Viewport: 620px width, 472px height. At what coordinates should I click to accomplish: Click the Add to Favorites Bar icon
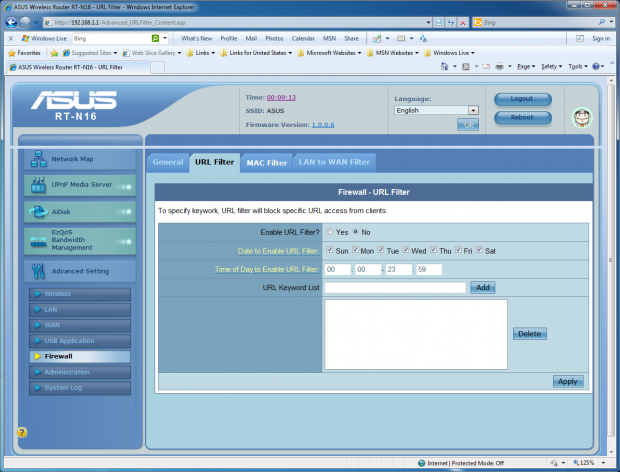point(55,53)
